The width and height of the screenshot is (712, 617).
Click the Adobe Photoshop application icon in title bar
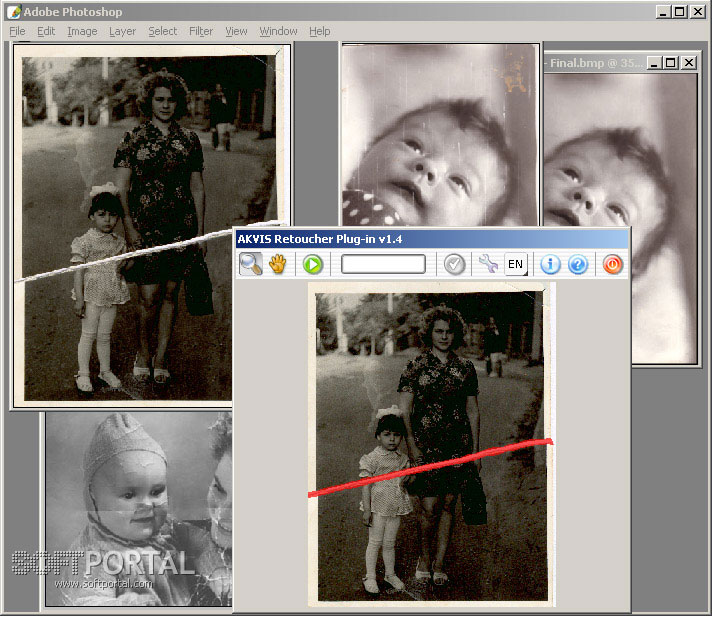(14, 12)
